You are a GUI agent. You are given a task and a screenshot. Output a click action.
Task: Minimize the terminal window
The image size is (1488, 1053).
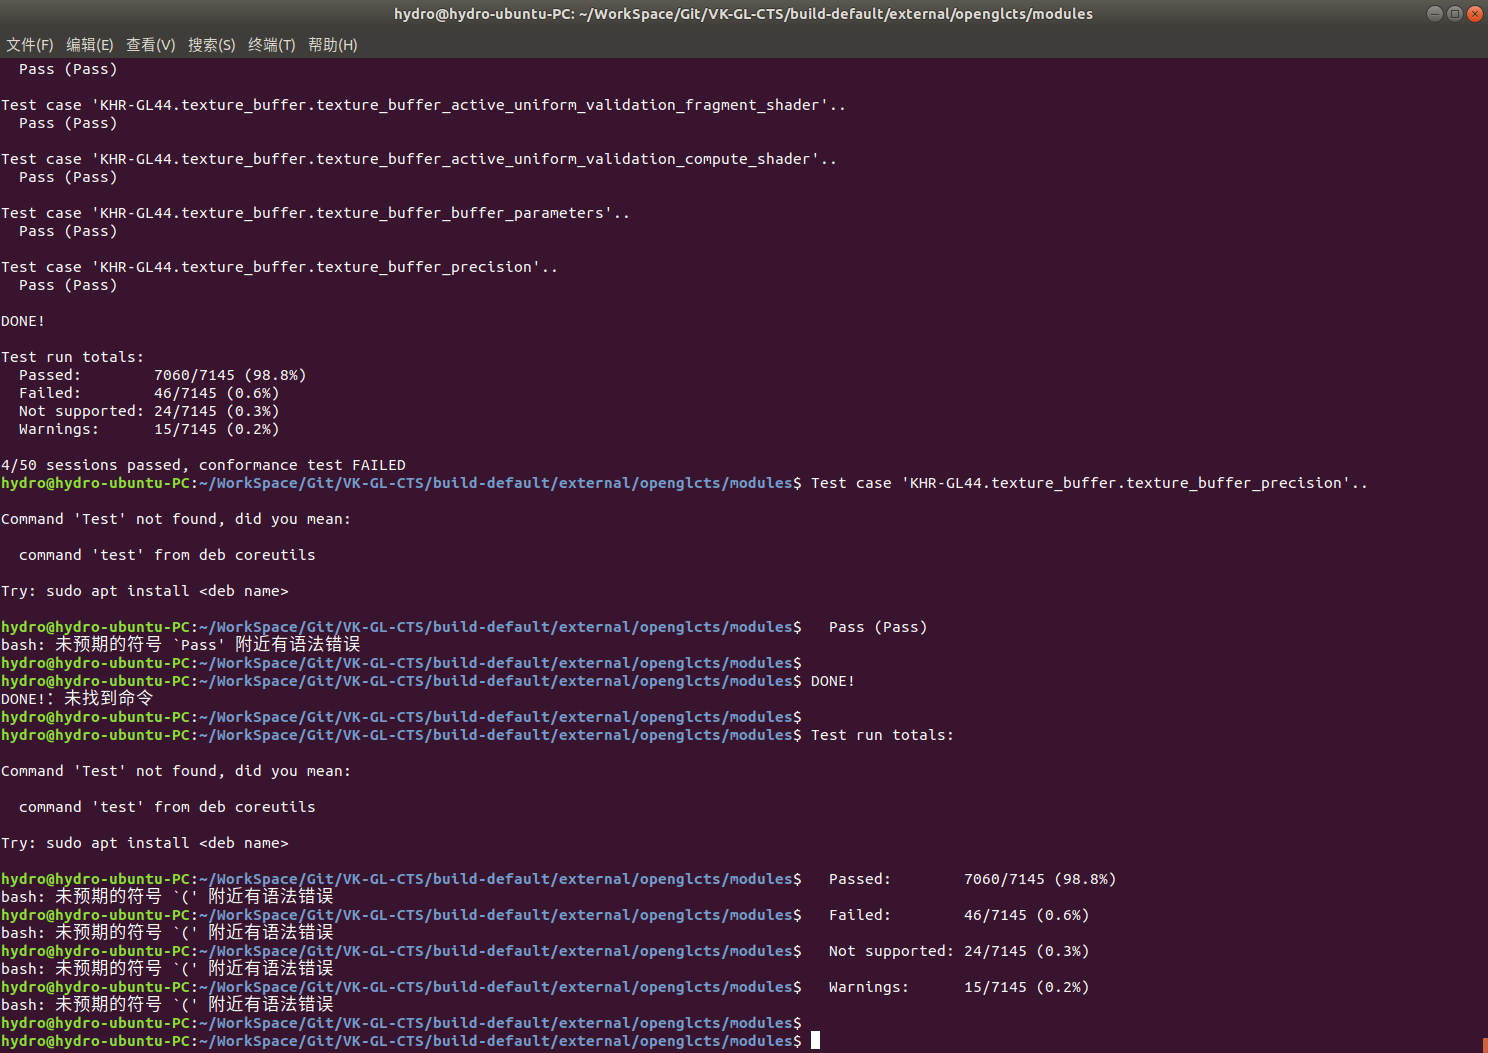1435,14
